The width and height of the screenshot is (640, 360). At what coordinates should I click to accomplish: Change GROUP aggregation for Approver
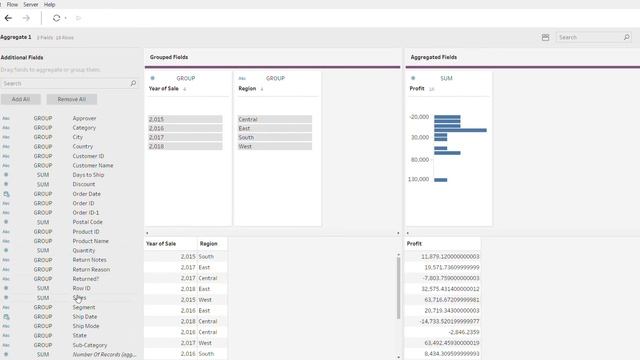[43, 118]
